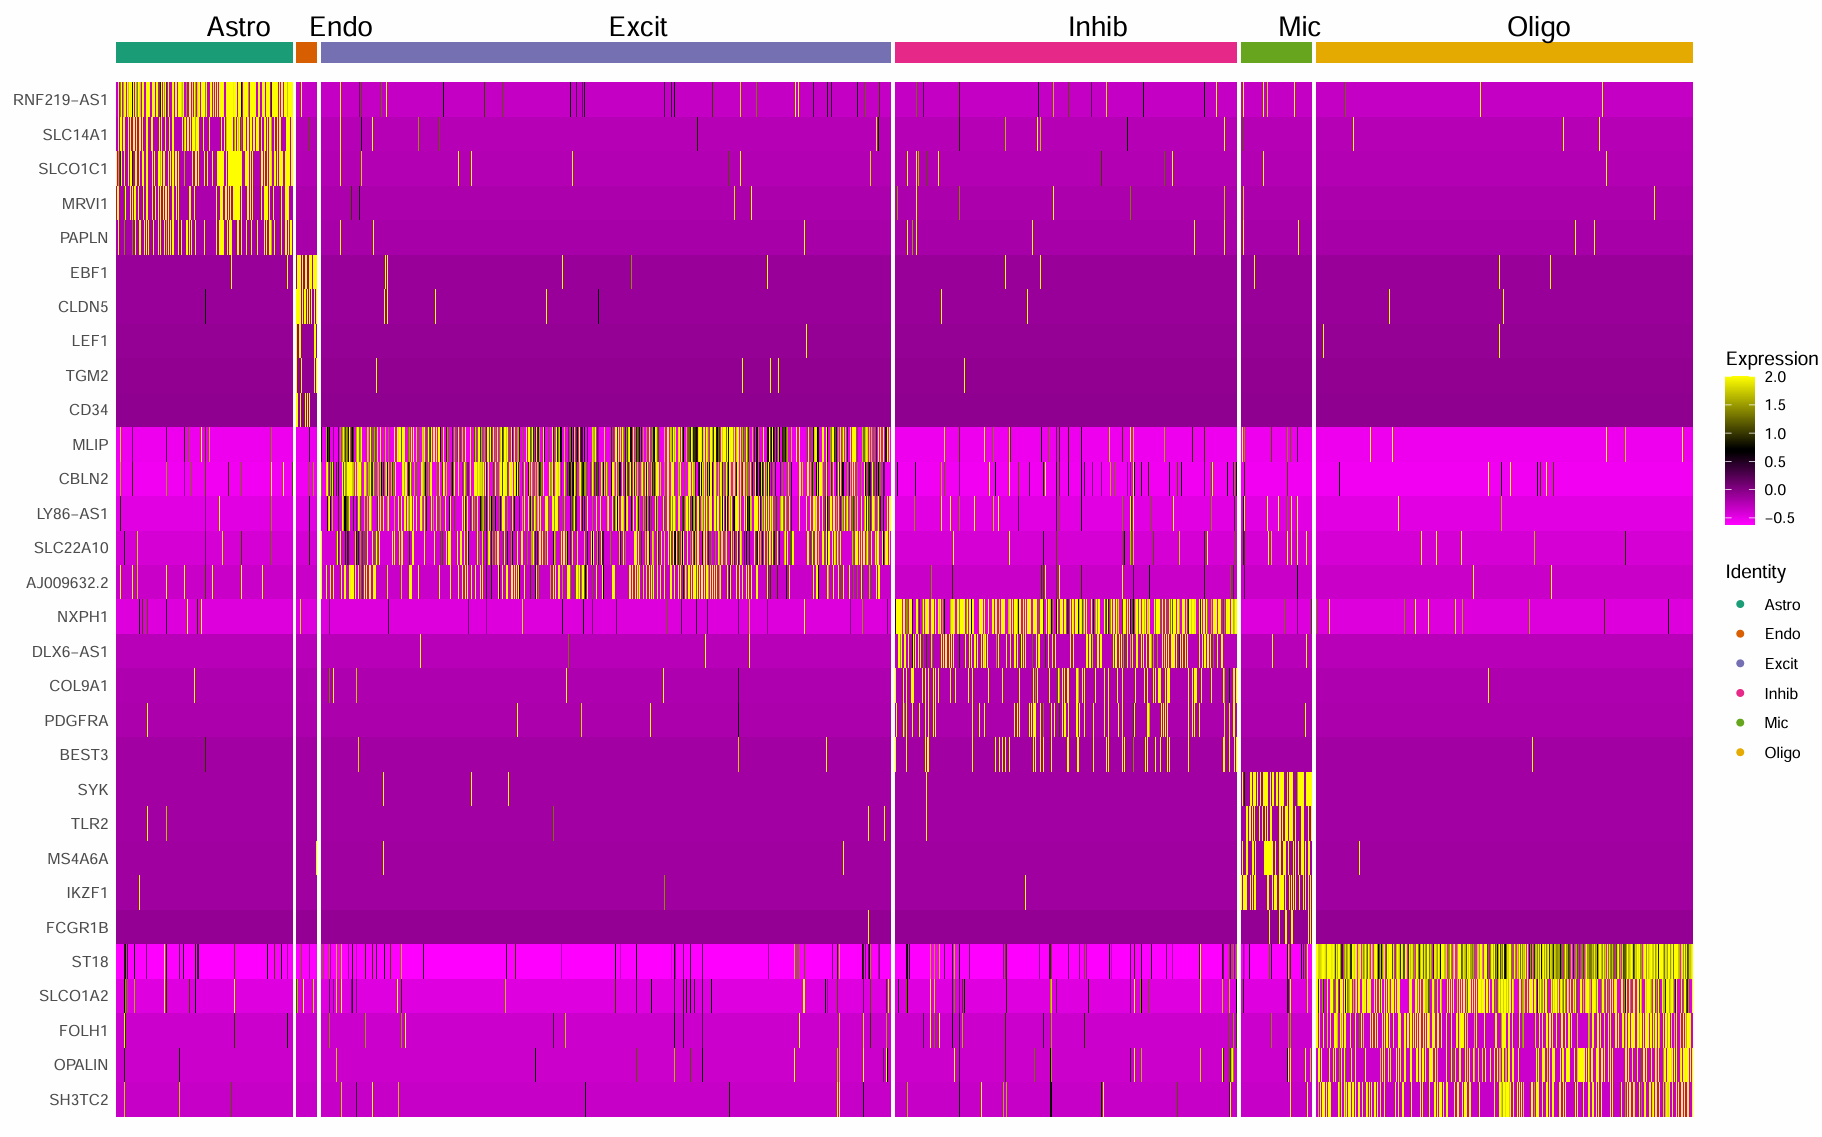Viewport: 1822px width, 1137px height.
Task: Click the Oligo legend dot
Action: coord(1740,752)
